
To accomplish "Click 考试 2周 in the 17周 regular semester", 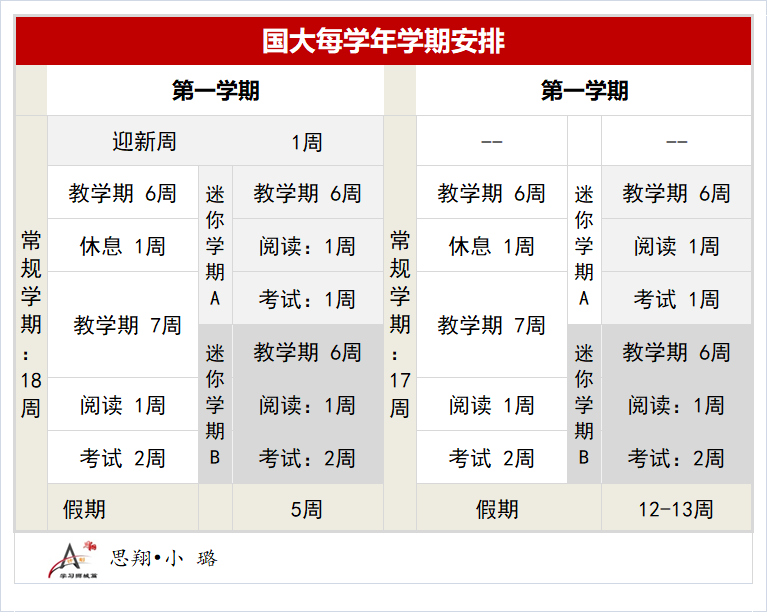I will (492, 458).
